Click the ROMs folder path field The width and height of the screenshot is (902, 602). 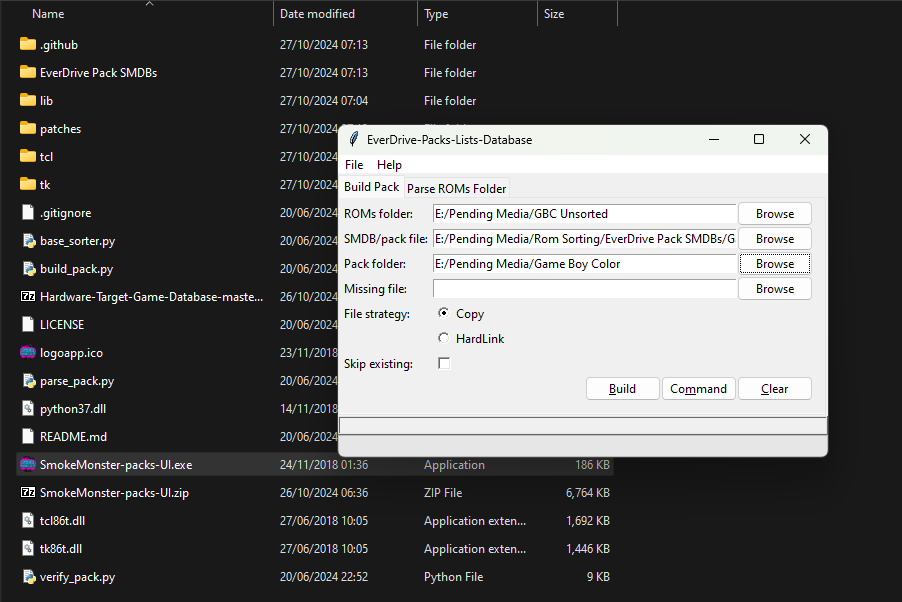click(584, 214)
